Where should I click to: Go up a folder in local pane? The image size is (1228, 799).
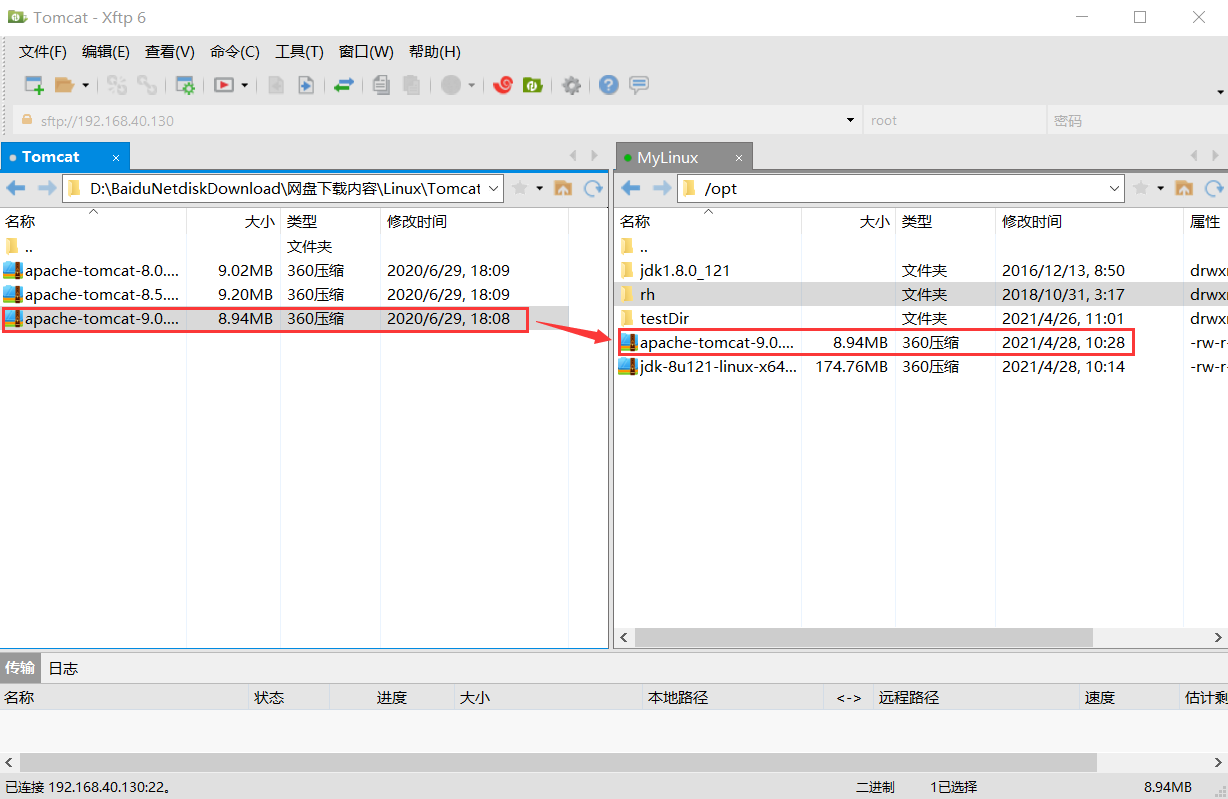pos(563,188)
